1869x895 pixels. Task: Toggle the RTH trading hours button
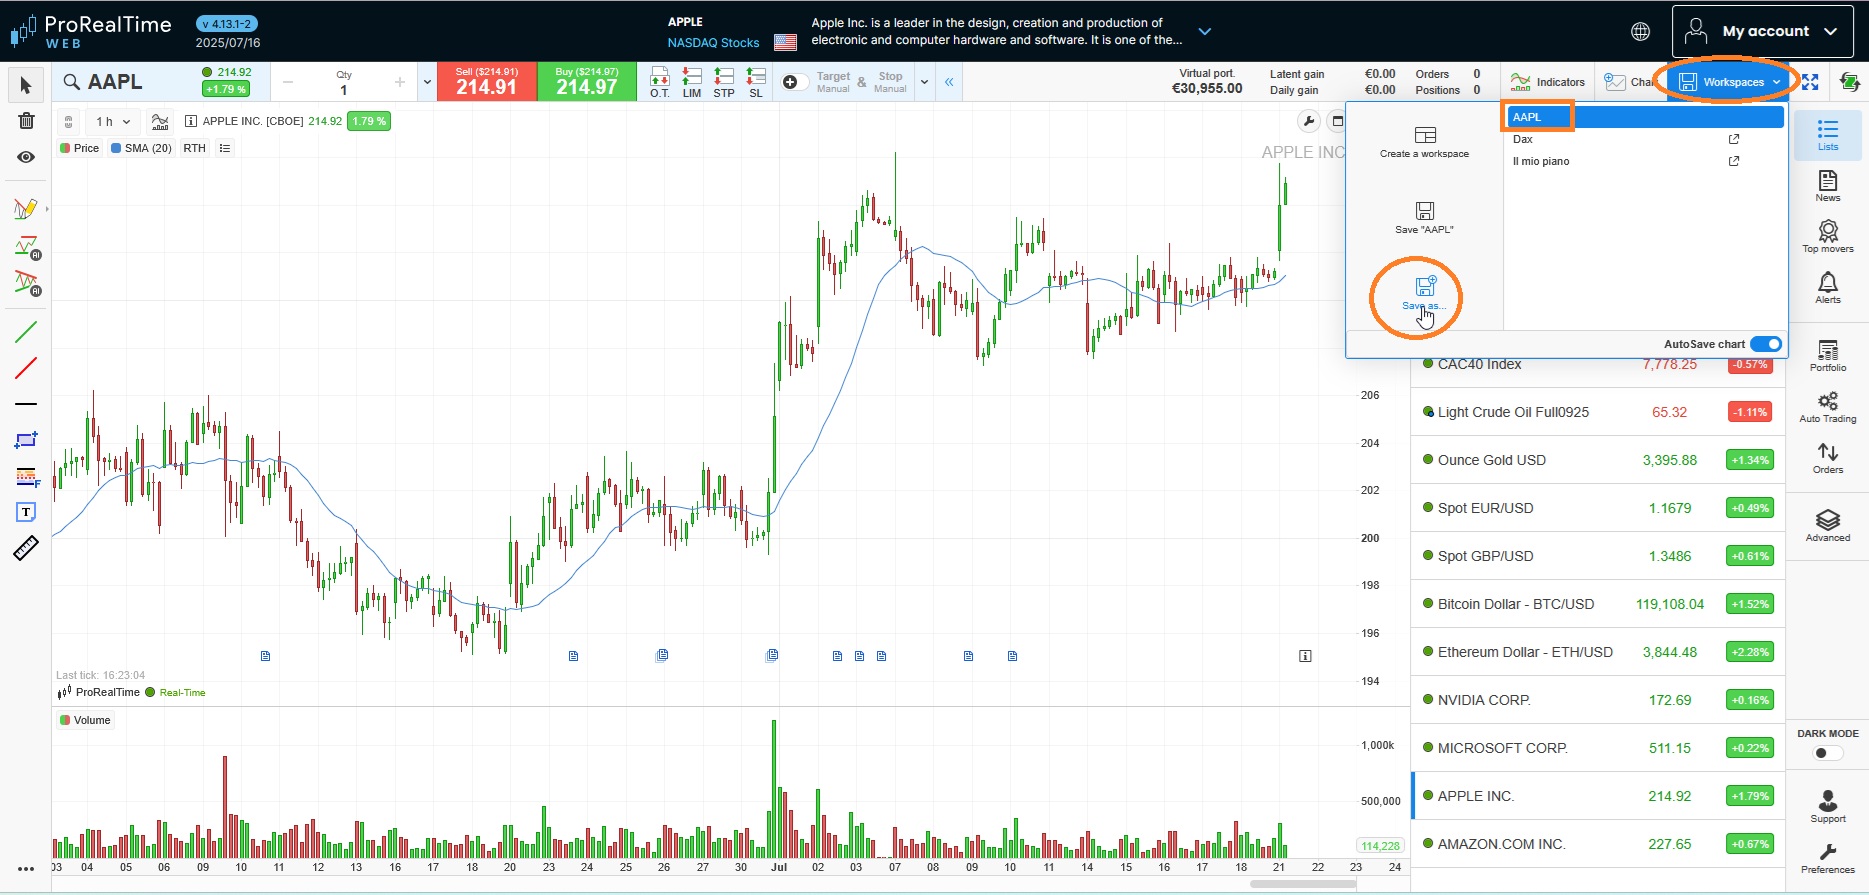[x=194, y=148]
